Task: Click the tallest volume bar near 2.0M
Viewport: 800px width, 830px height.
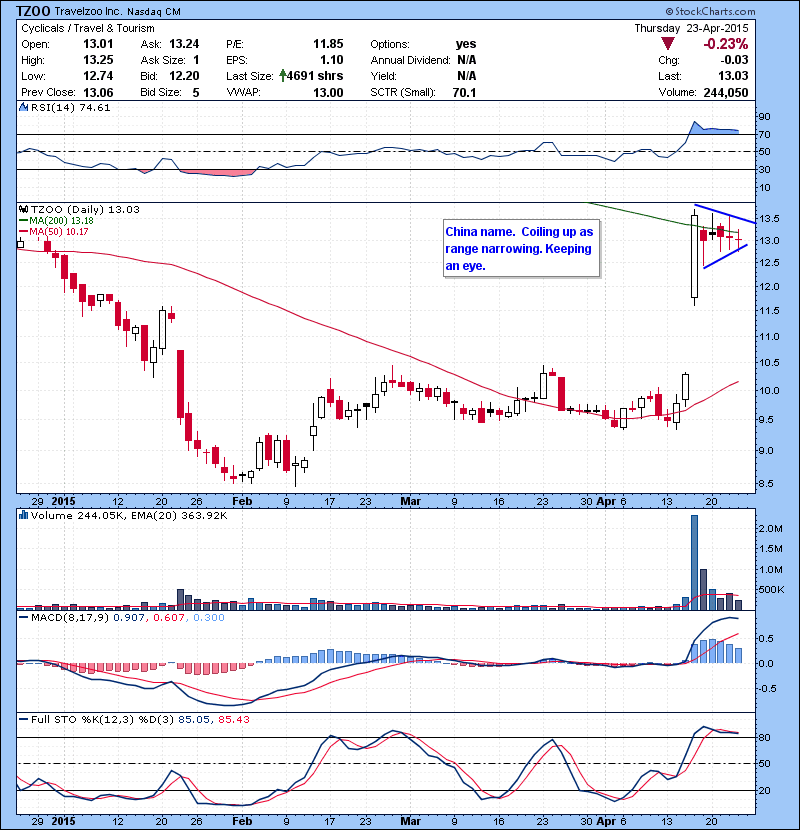Action: coord(694,563)
